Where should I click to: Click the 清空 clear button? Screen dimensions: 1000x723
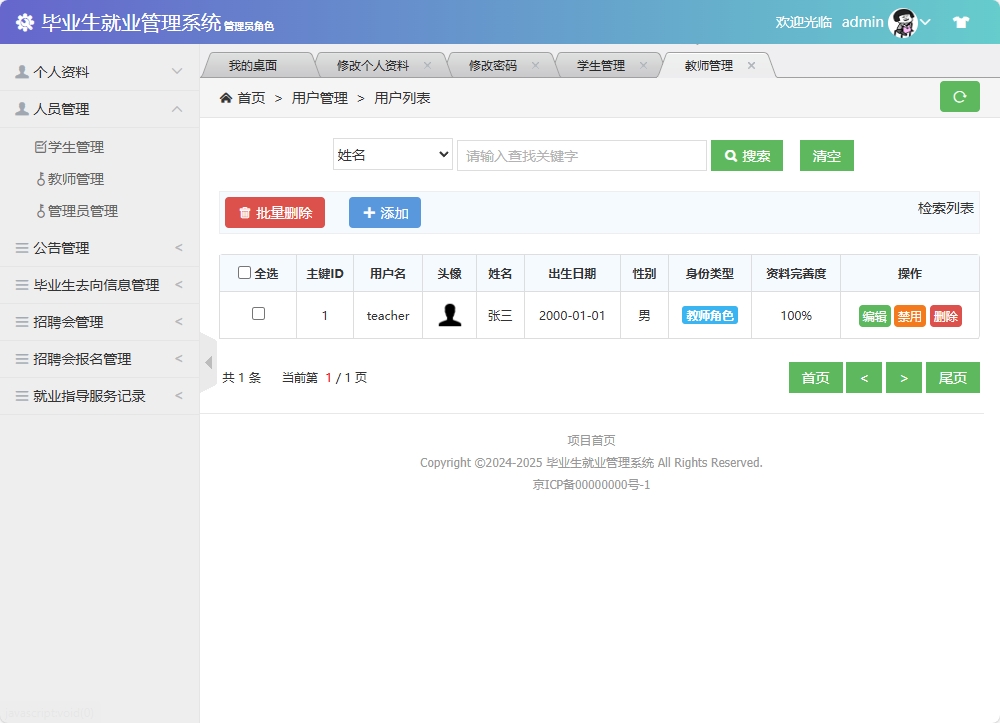826,155
